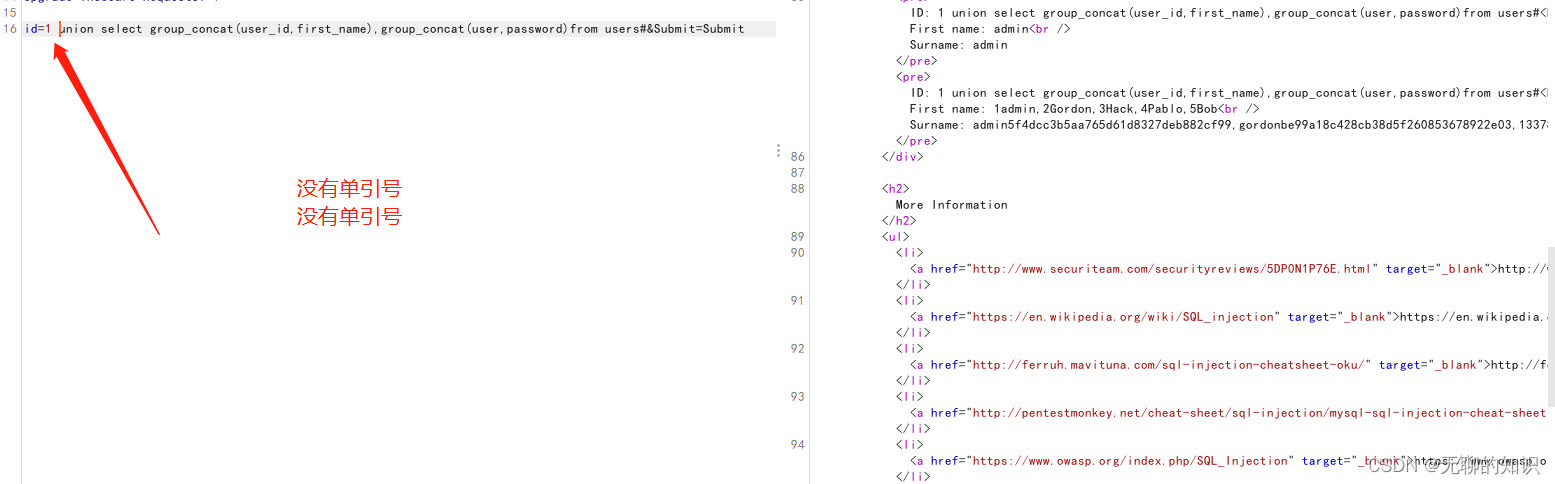Click the ferruh.mavituna.com cheatsheet href
The width and height of the screenshot is (1555, 484).
point(1168,365)
